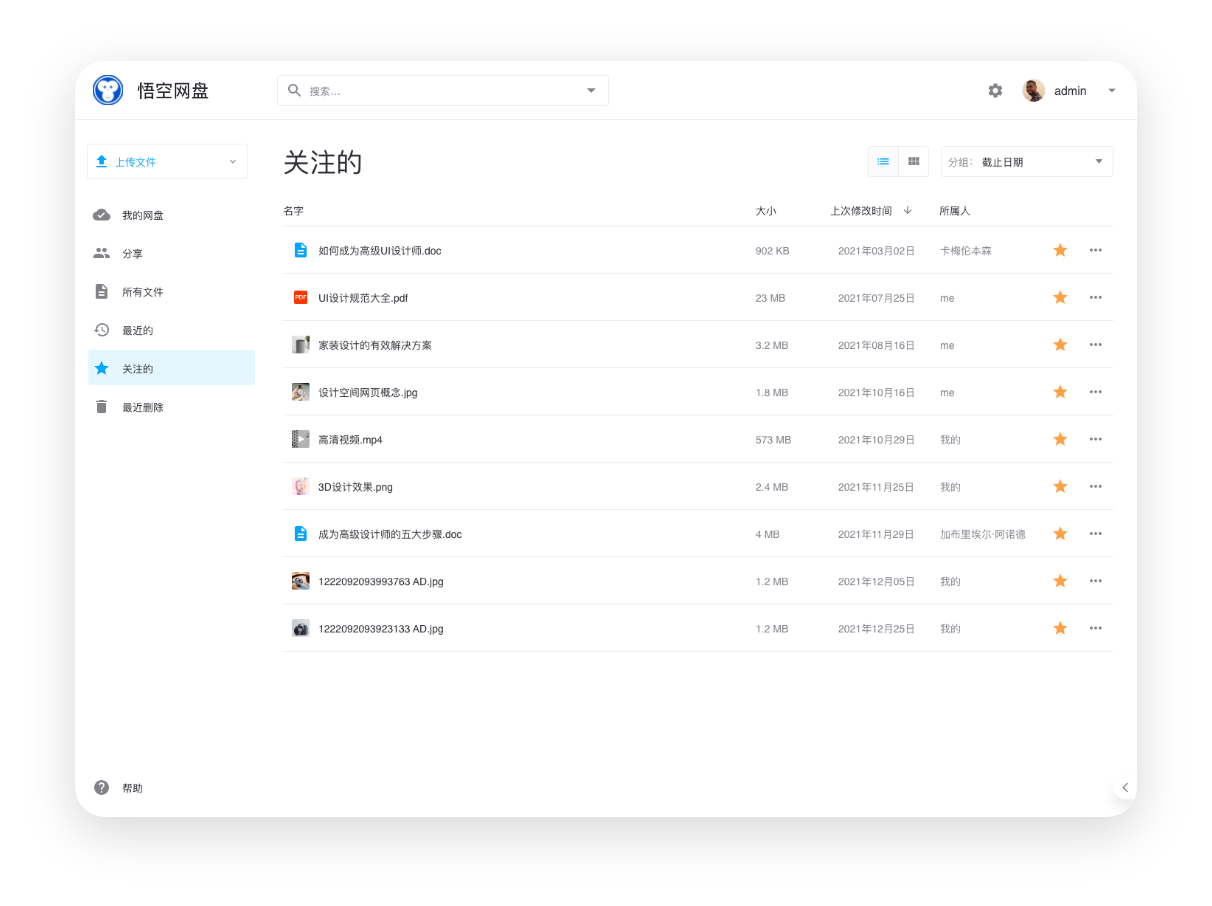This screenshot has width=1212, height=906.
Task: Click the admin avatar picture
Action: tap(1033, 90)
